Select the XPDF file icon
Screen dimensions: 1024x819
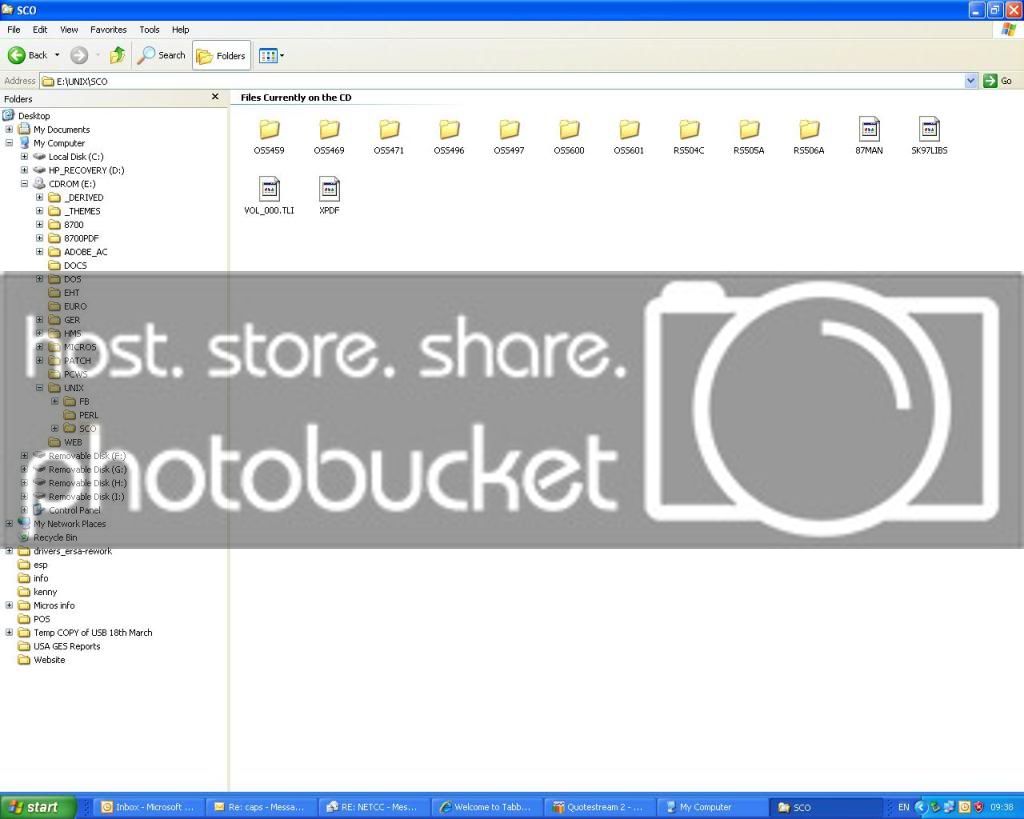coord(329,189)
